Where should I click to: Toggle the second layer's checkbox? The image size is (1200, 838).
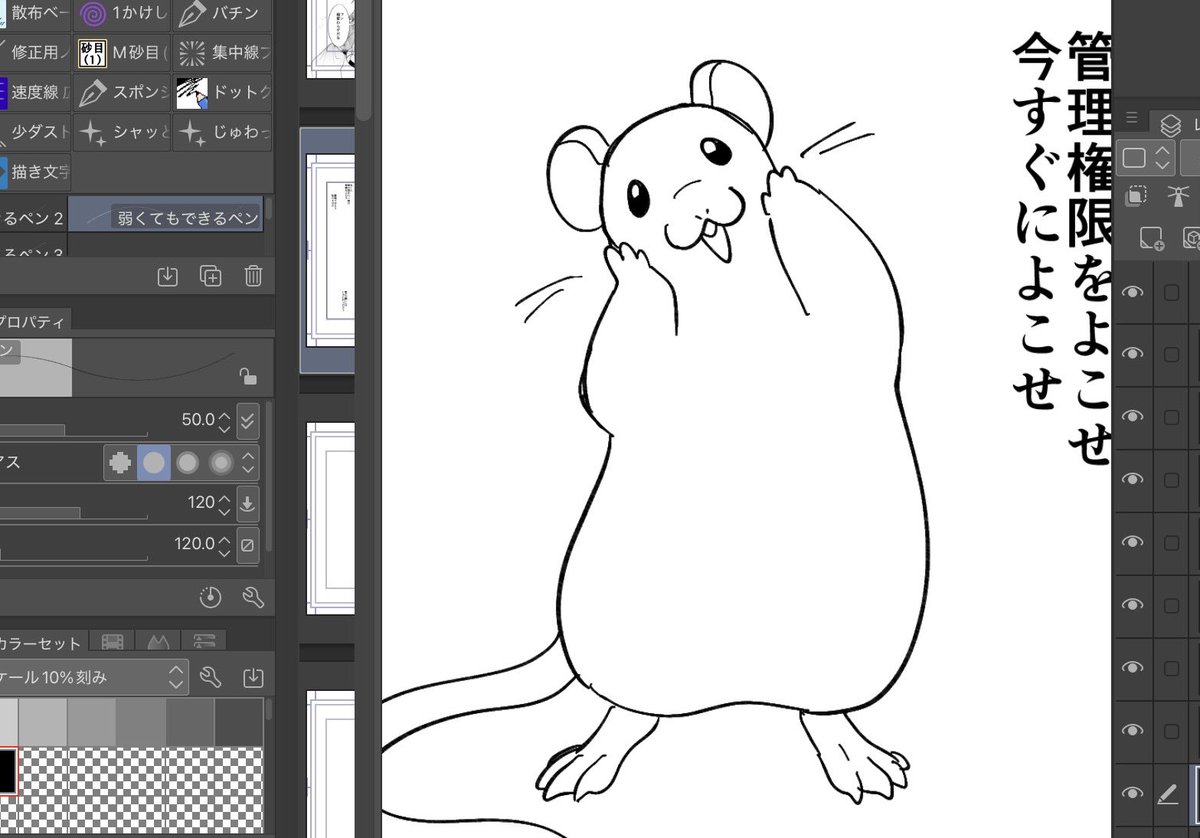1171,353
